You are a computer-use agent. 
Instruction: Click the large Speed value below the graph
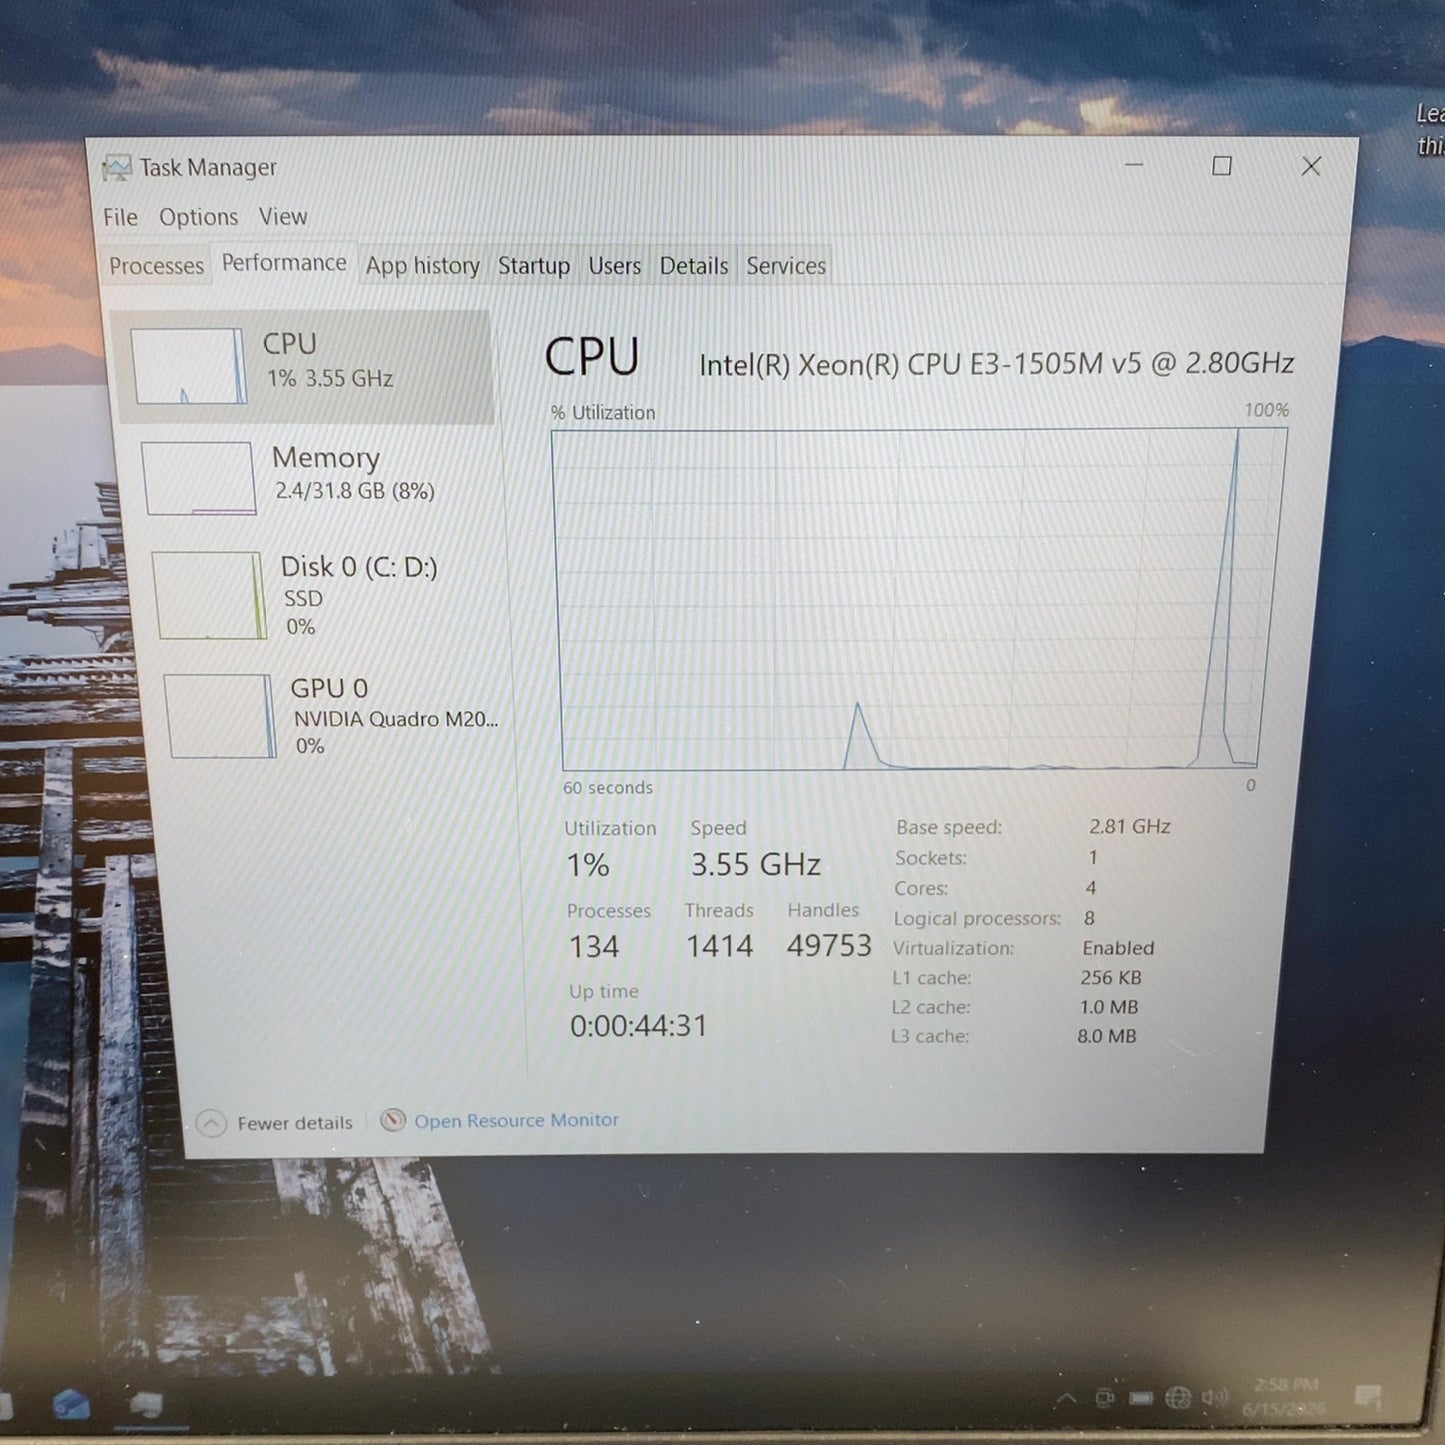pyautogui.click(x=756, y=865)
